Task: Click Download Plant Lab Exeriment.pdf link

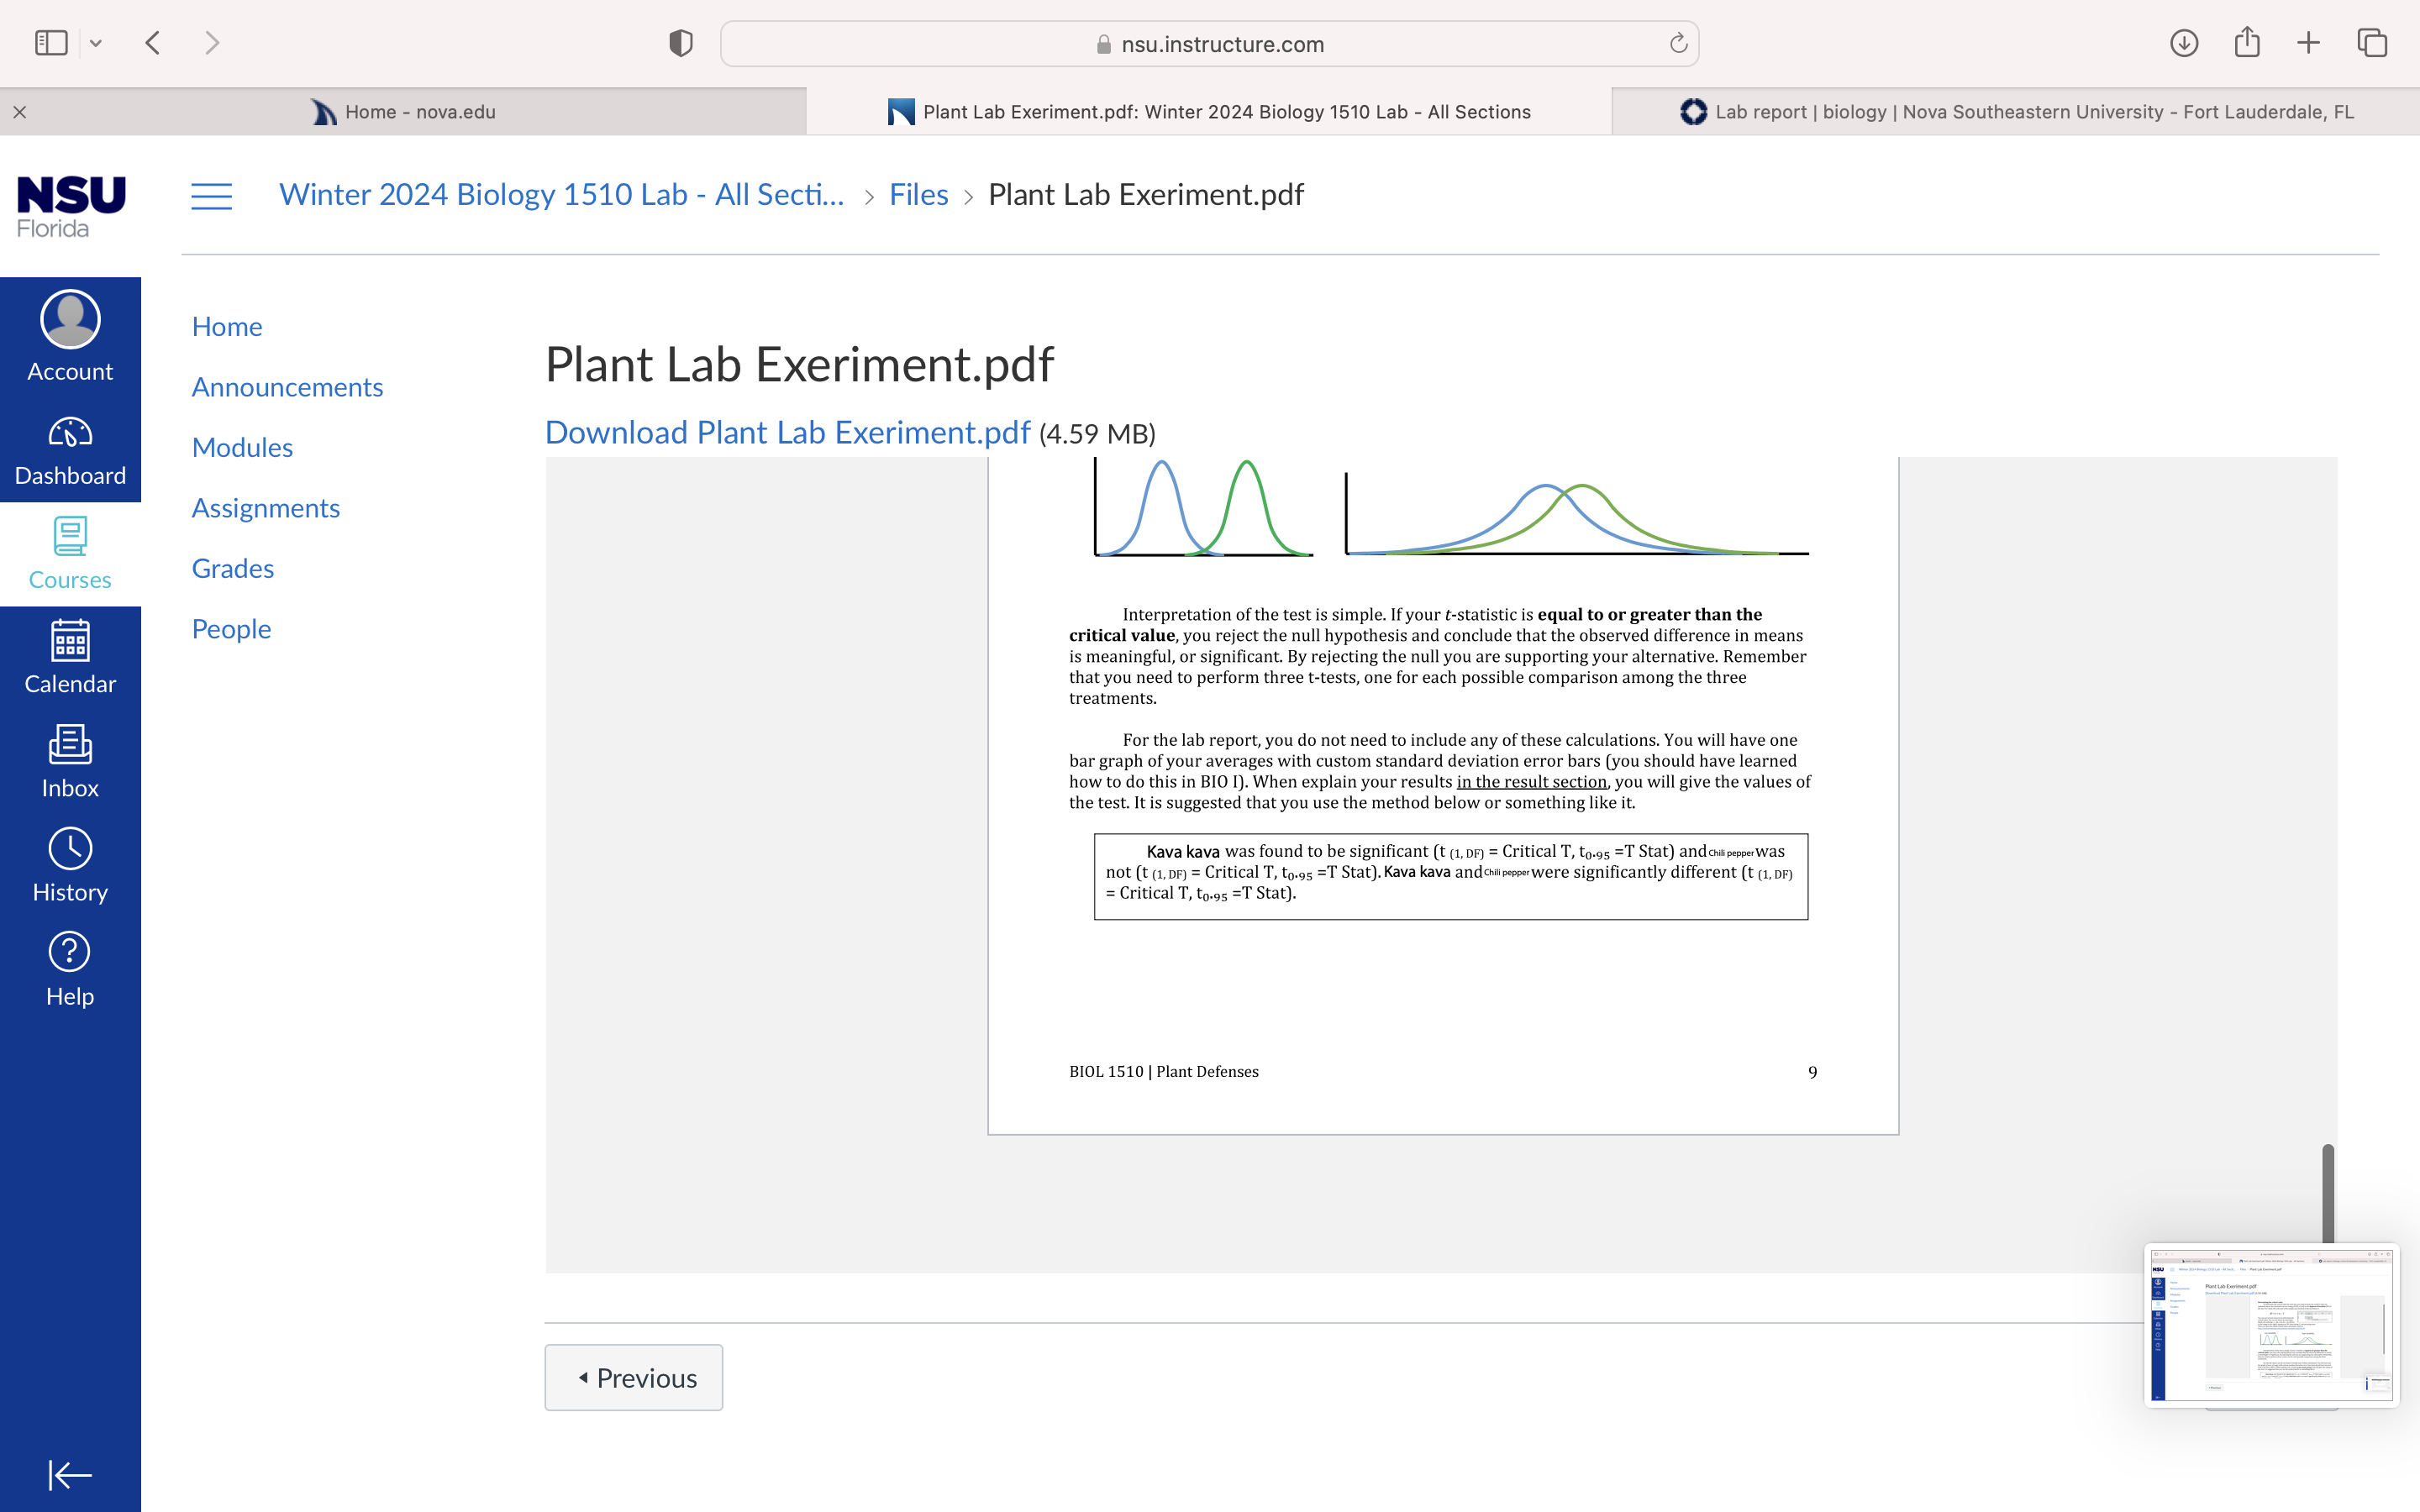Action: pyautogui.click(x=787, y=432)
